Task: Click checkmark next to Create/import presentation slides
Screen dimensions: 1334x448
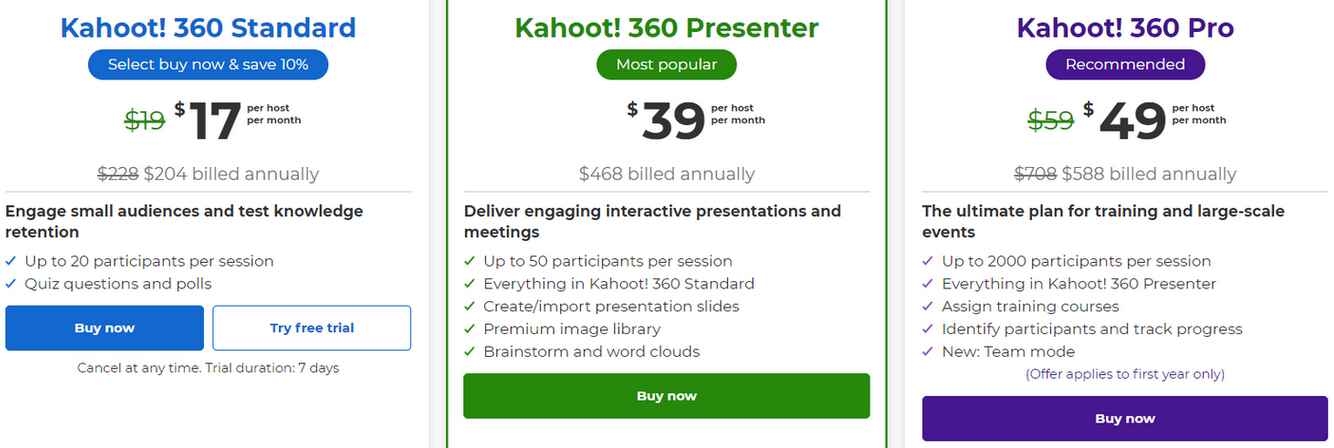Action: click(469, 306)
